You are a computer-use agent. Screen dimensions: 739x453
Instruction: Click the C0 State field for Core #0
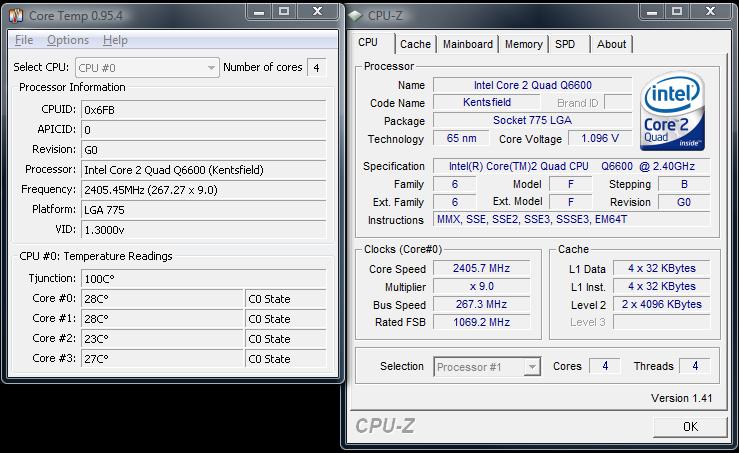[x=286, y=299]
